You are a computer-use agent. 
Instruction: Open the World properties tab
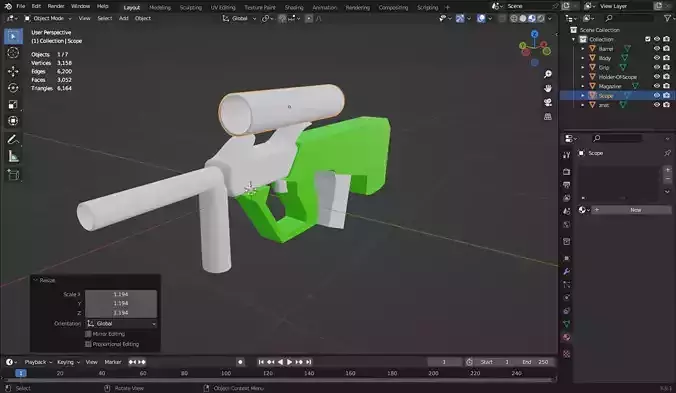[566, 225]
